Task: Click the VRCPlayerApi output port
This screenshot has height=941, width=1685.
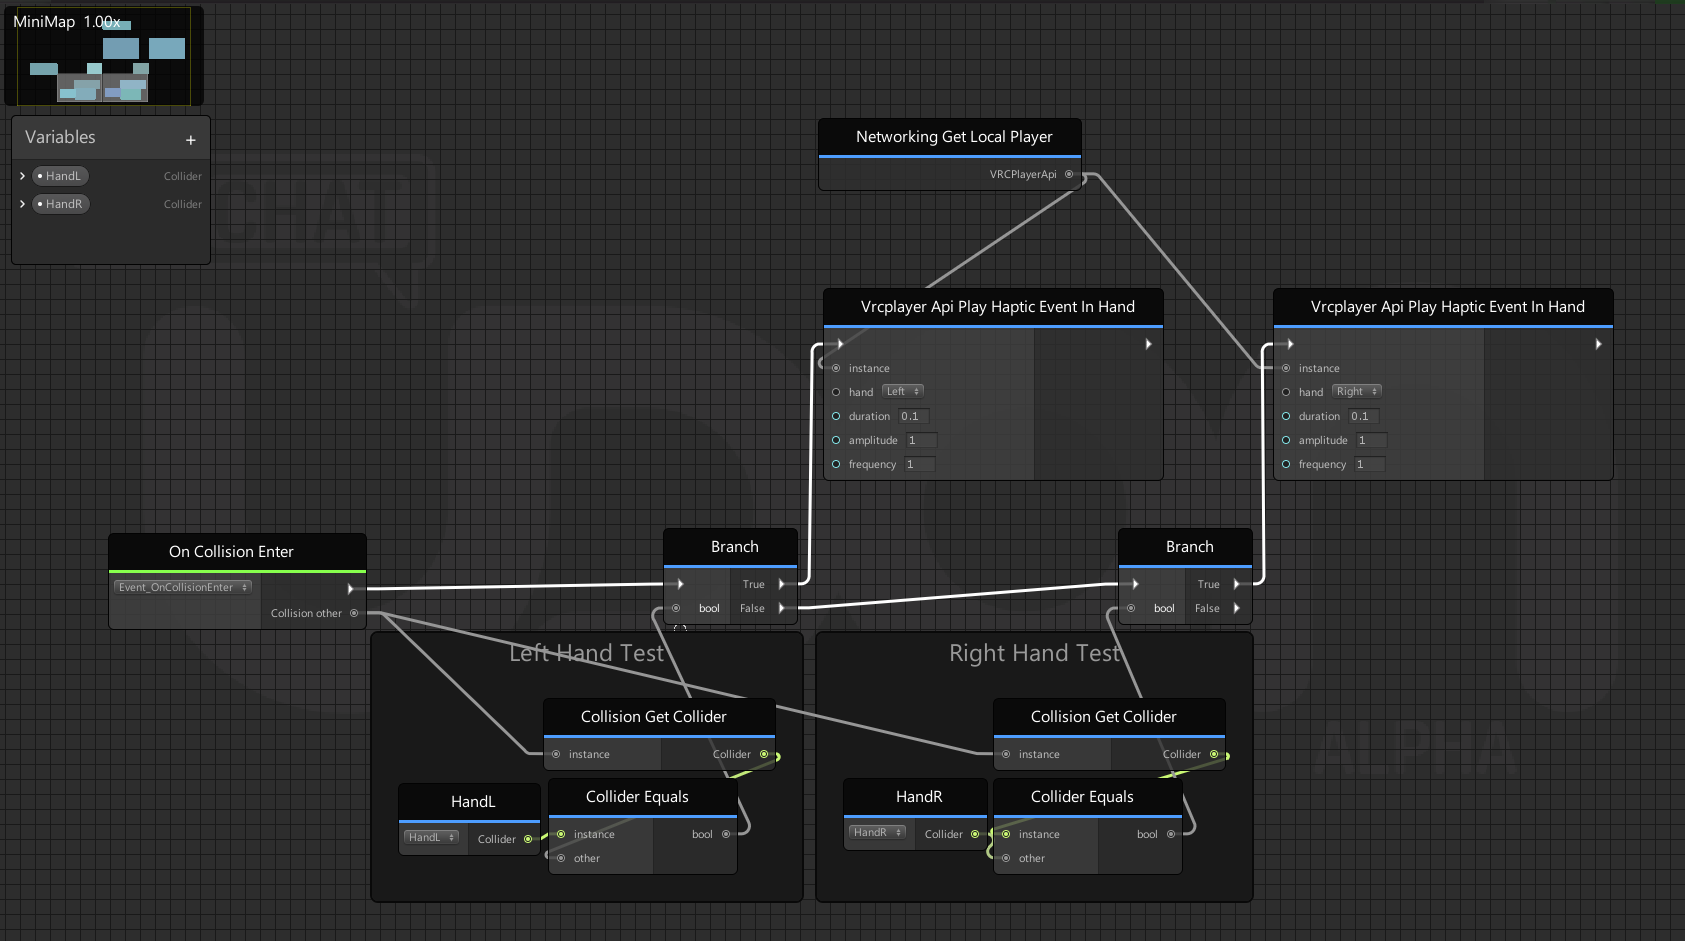Action: coord(1069,174)
